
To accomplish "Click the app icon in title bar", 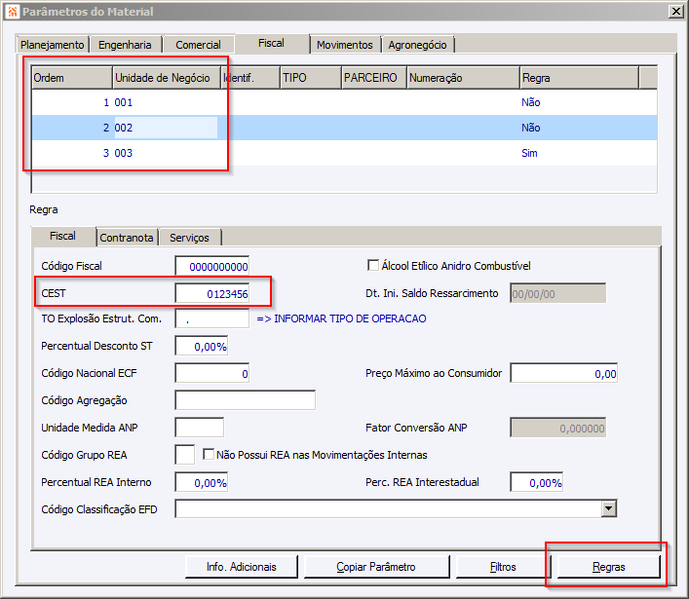I will (13, 11).
